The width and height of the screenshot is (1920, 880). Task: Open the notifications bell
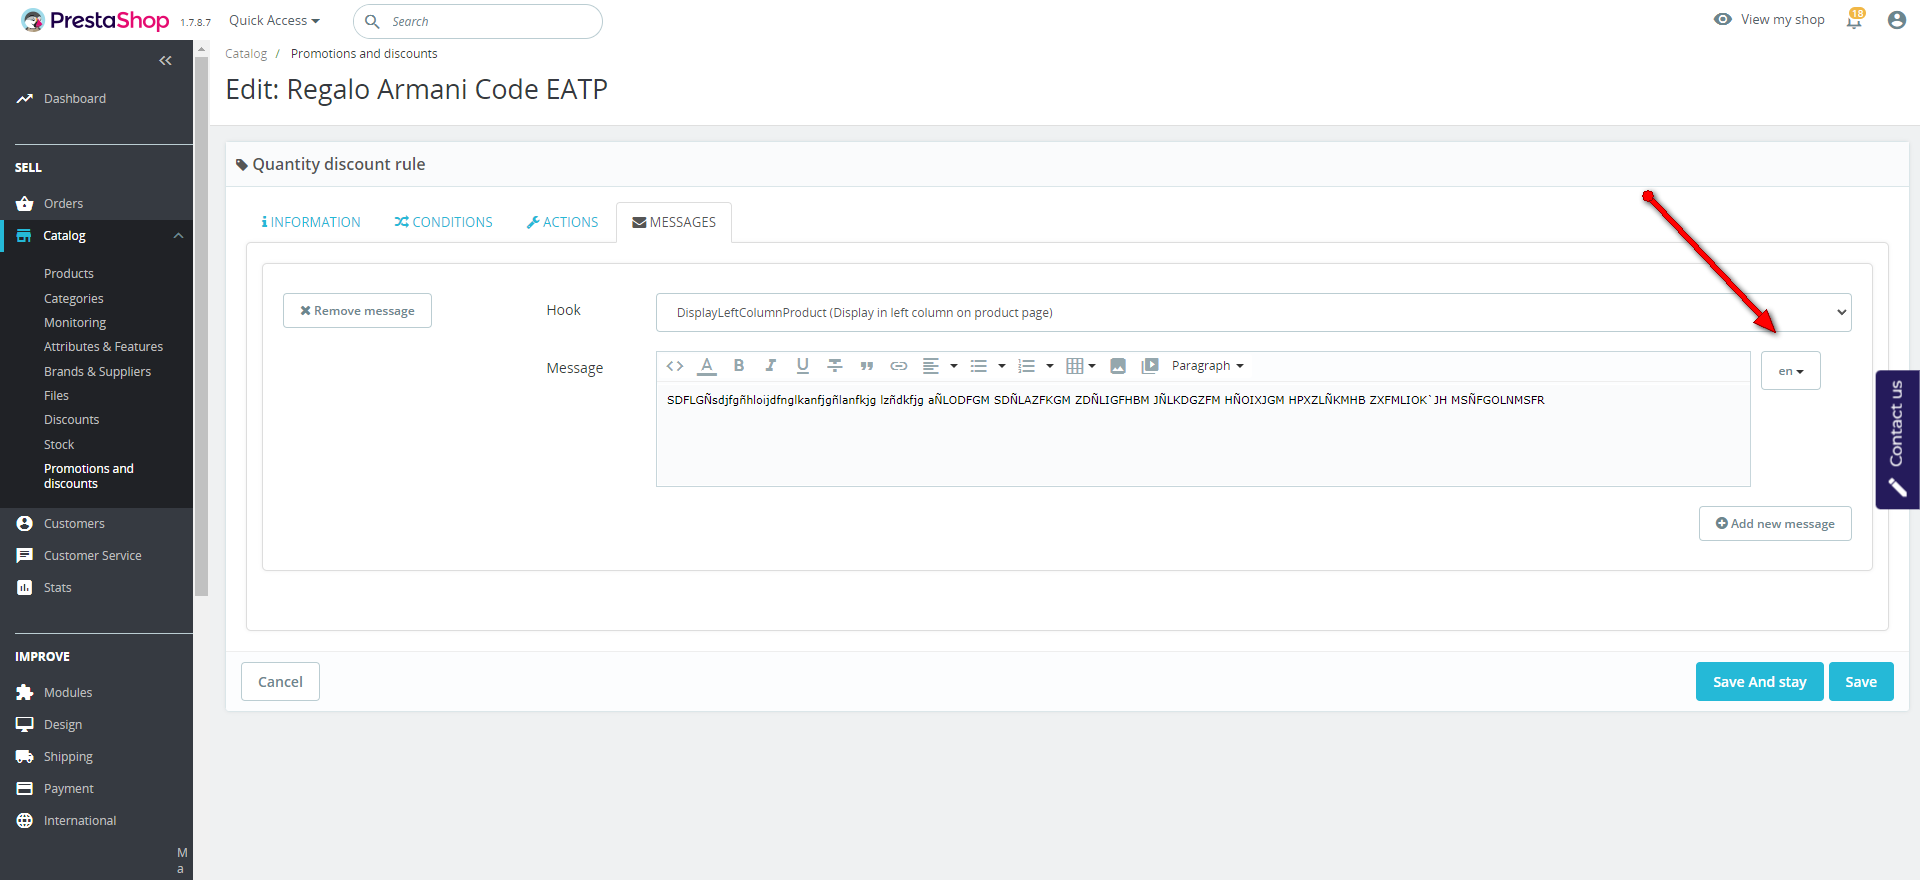(x=1855, y=20)
